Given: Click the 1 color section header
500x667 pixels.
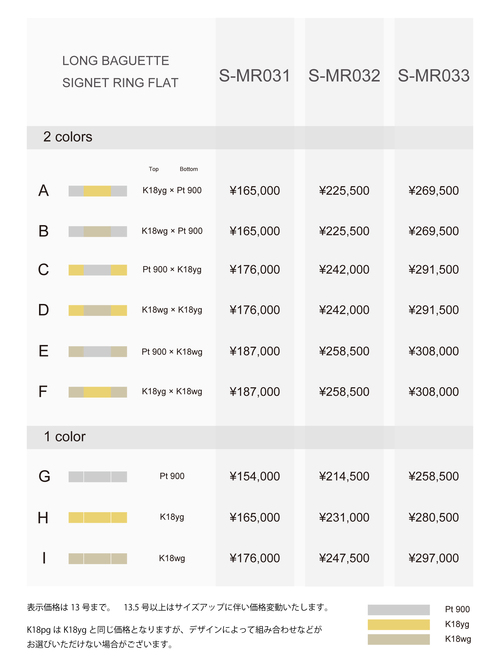Looking at the screenshot, I should [x=250, y=437].
